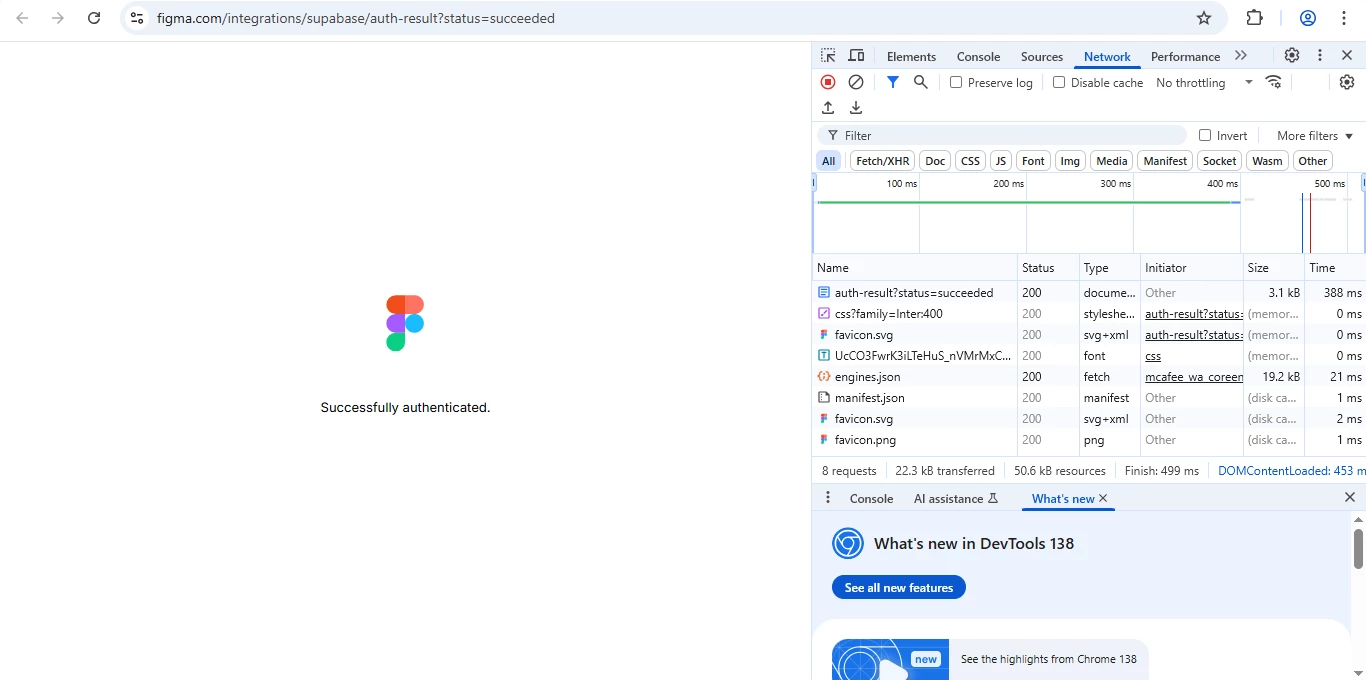The height and width of the screenshot is (680, 1366).
Task: Check the Invert filter checkbox
Action: (1205, 135)
